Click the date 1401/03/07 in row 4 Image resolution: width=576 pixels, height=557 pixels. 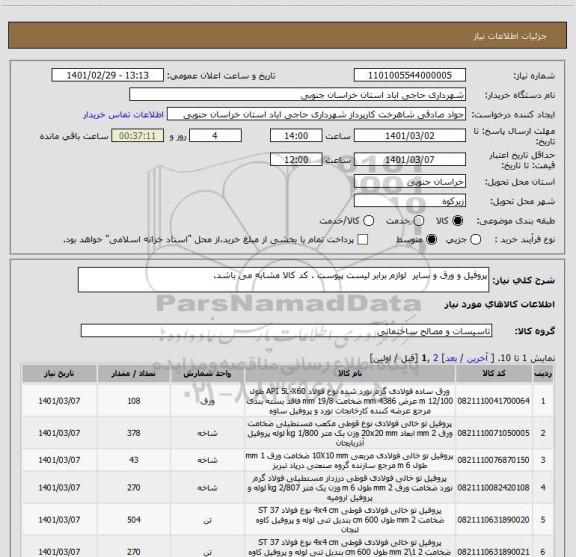[x=59, y=488]
